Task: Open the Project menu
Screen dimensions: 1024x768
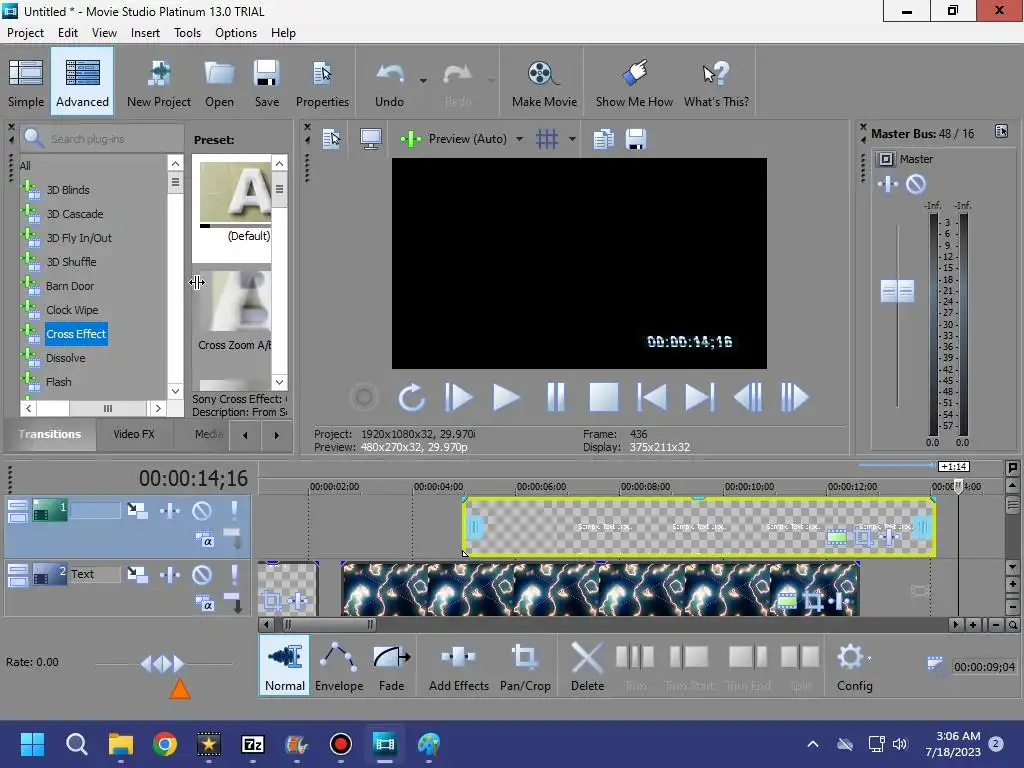Action: [x=25, y=33]
